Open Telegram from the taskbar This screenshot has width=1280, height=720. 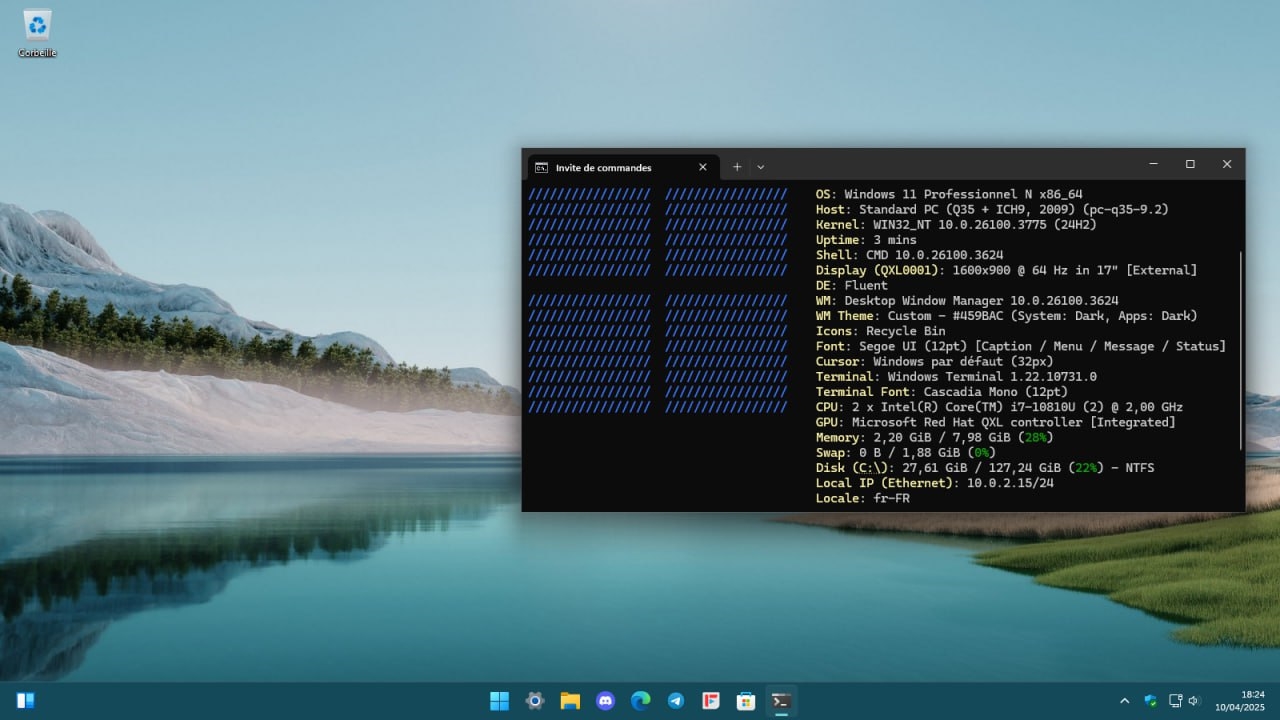(676, 701)
